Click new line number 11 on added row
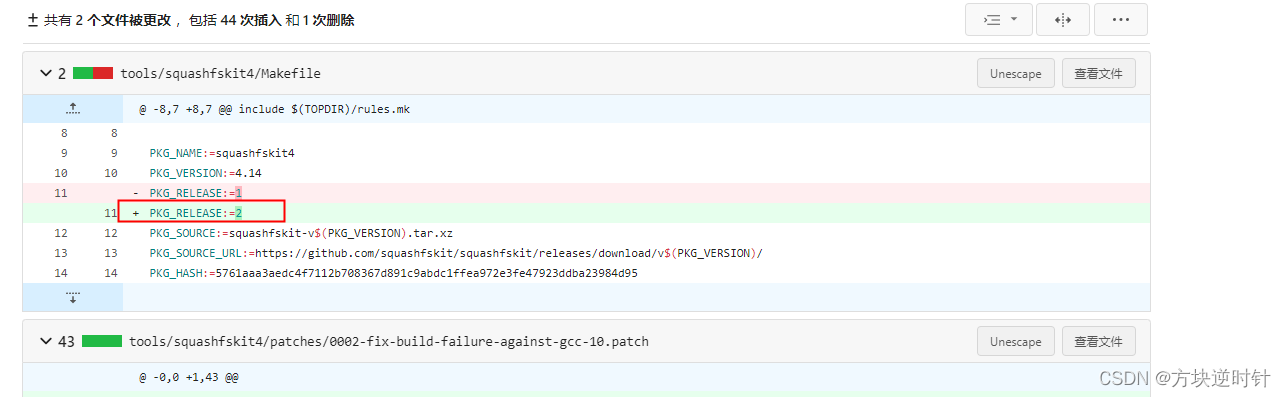 pos(110,213)
